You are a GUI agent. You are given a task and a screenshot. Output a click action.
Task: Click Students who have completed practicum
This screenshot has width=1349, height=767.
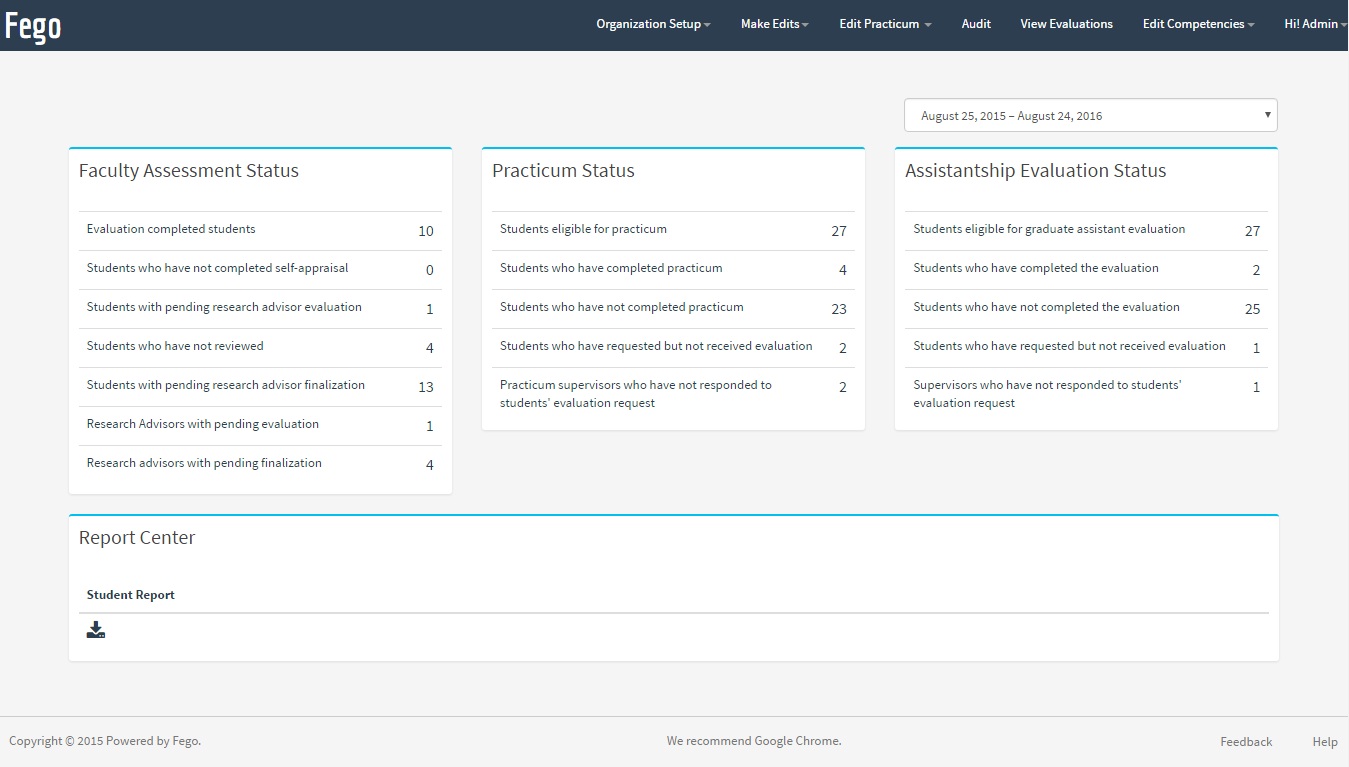(611, 268)
